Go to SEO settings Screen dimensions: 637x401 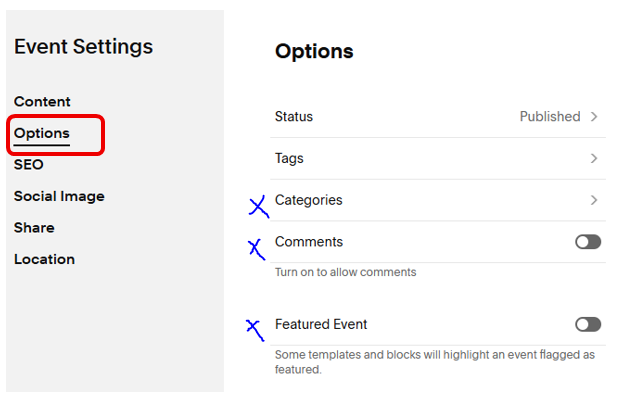click(29, 165)
